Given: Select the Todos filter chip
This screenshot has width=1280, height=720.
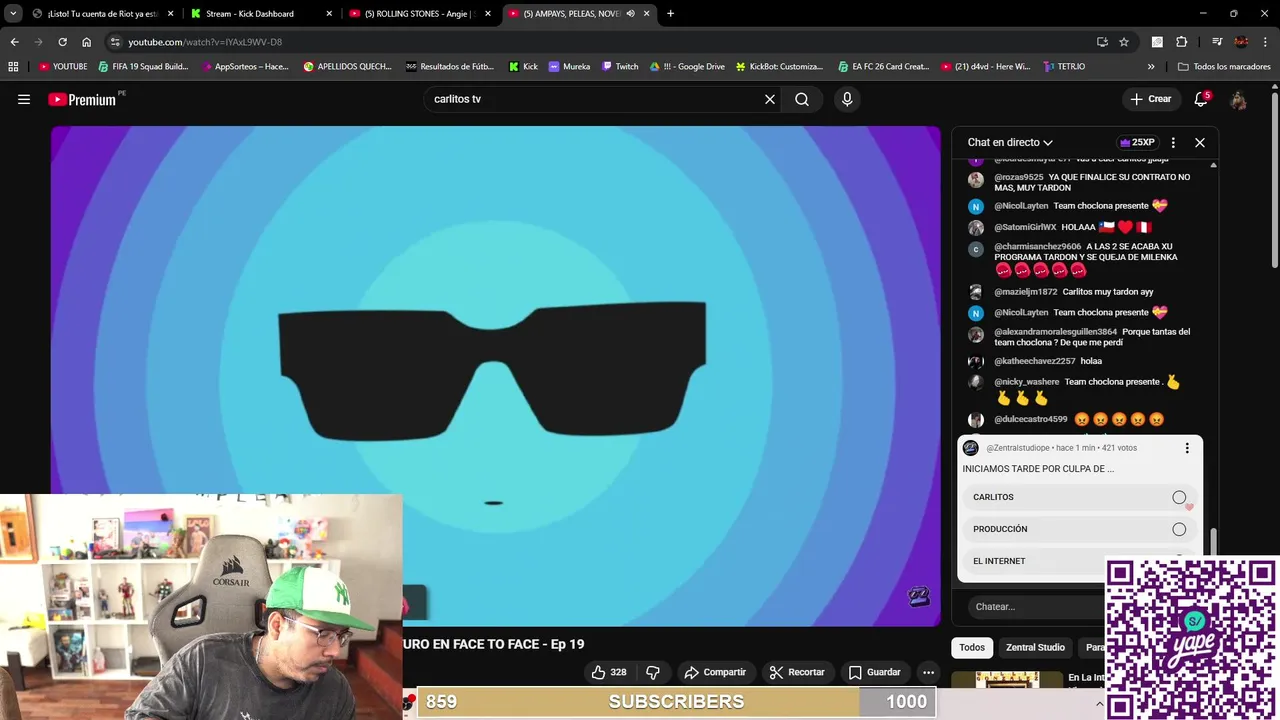Looking at the screenshot, I should [972, 647].
